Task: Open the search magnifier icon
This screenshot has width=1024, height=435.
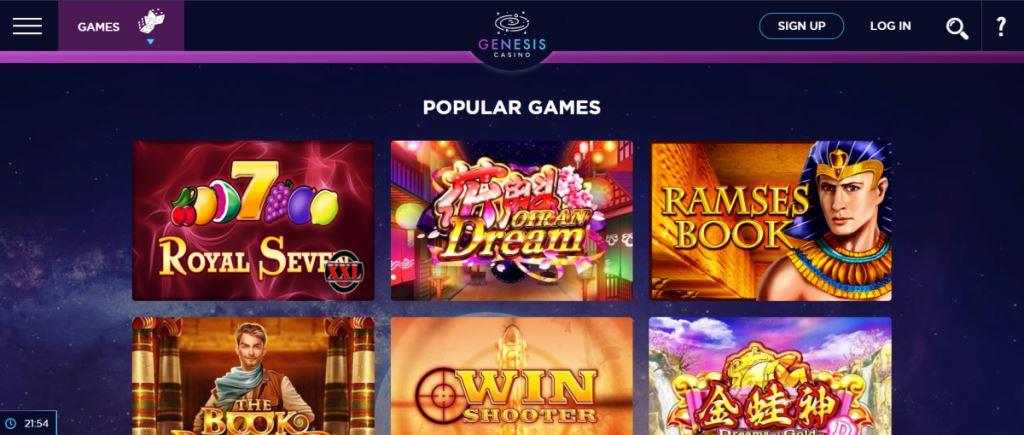Action: pyautogui.click(x=957, y=27)
